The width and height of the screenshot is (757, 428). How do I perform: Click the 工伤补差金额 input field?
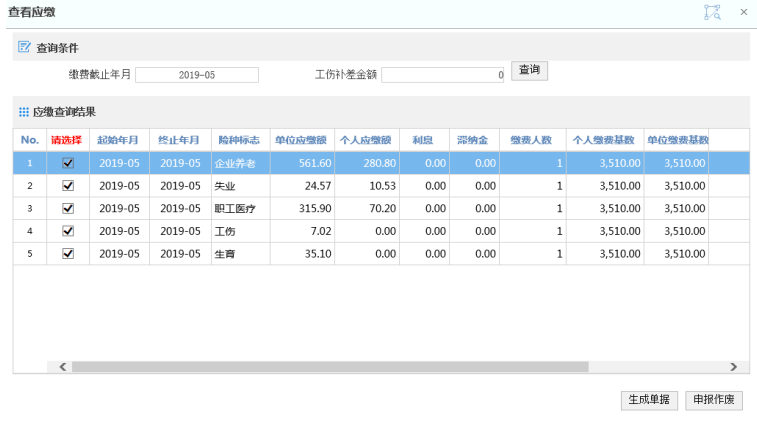[x=444, y=75]
